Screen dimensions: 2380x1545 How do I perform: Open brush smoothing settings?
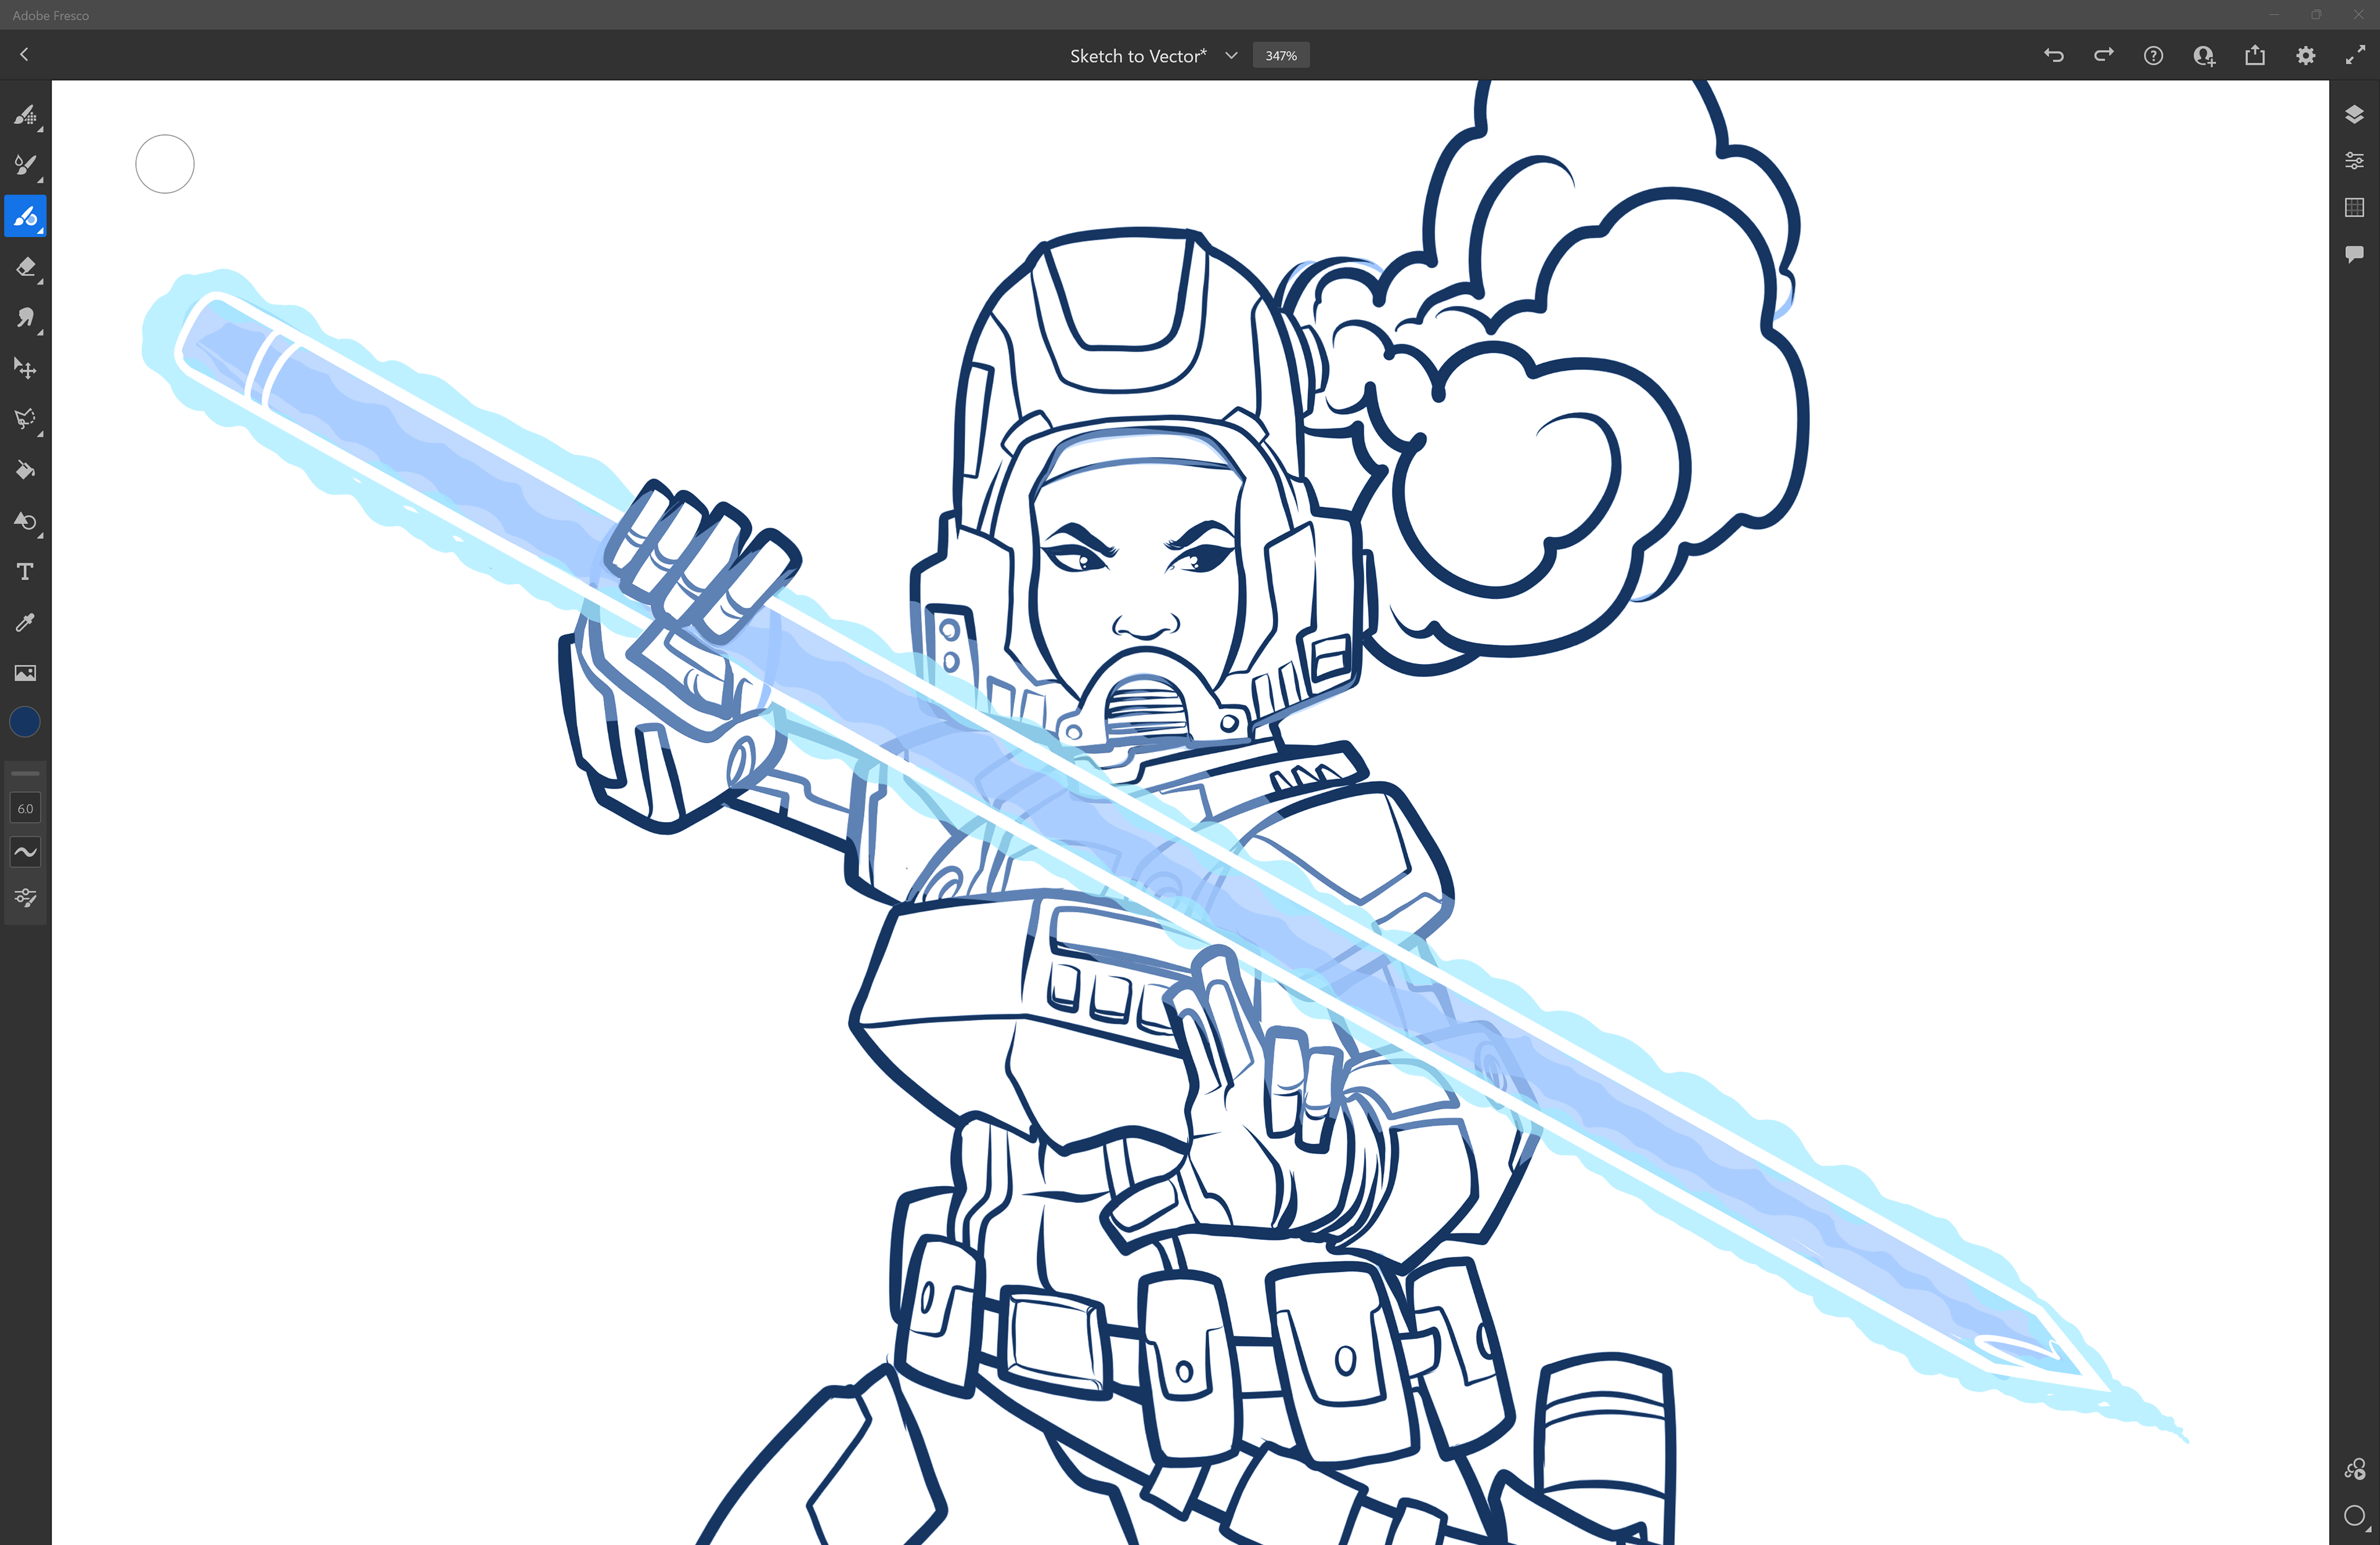click(x=25, y=852)
